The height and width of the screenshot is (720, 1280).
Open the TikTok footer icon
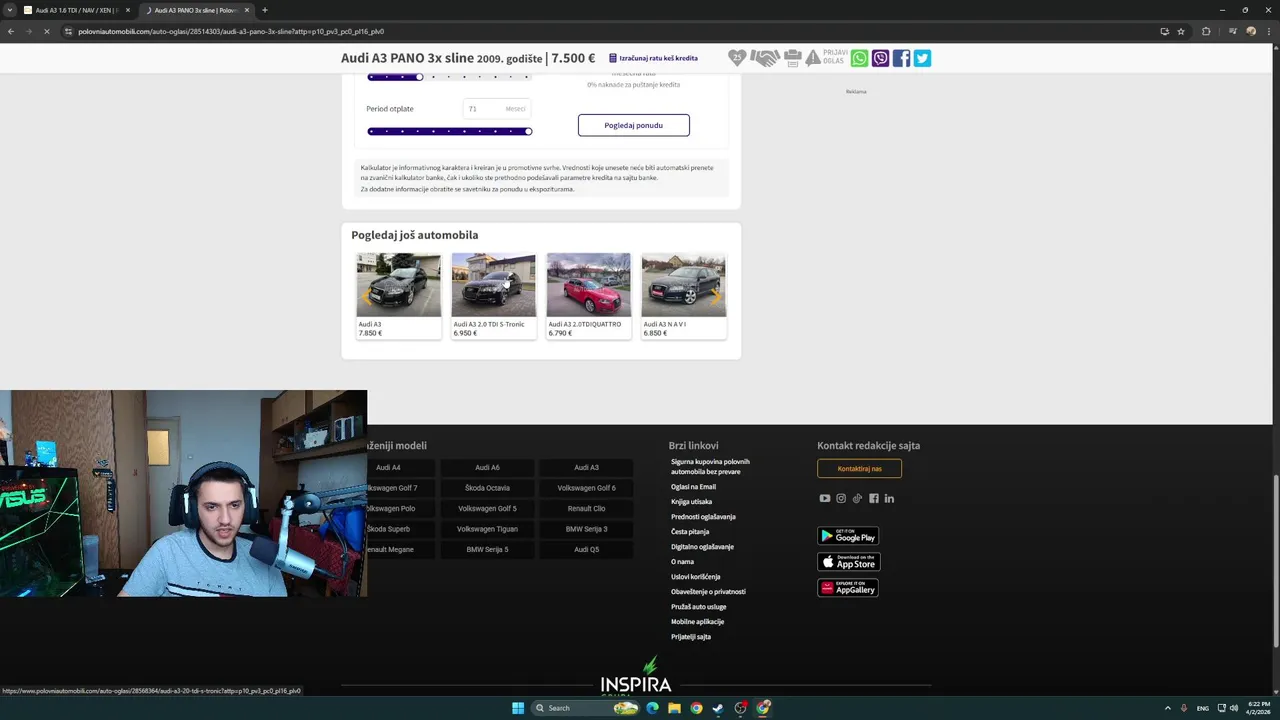857,498
